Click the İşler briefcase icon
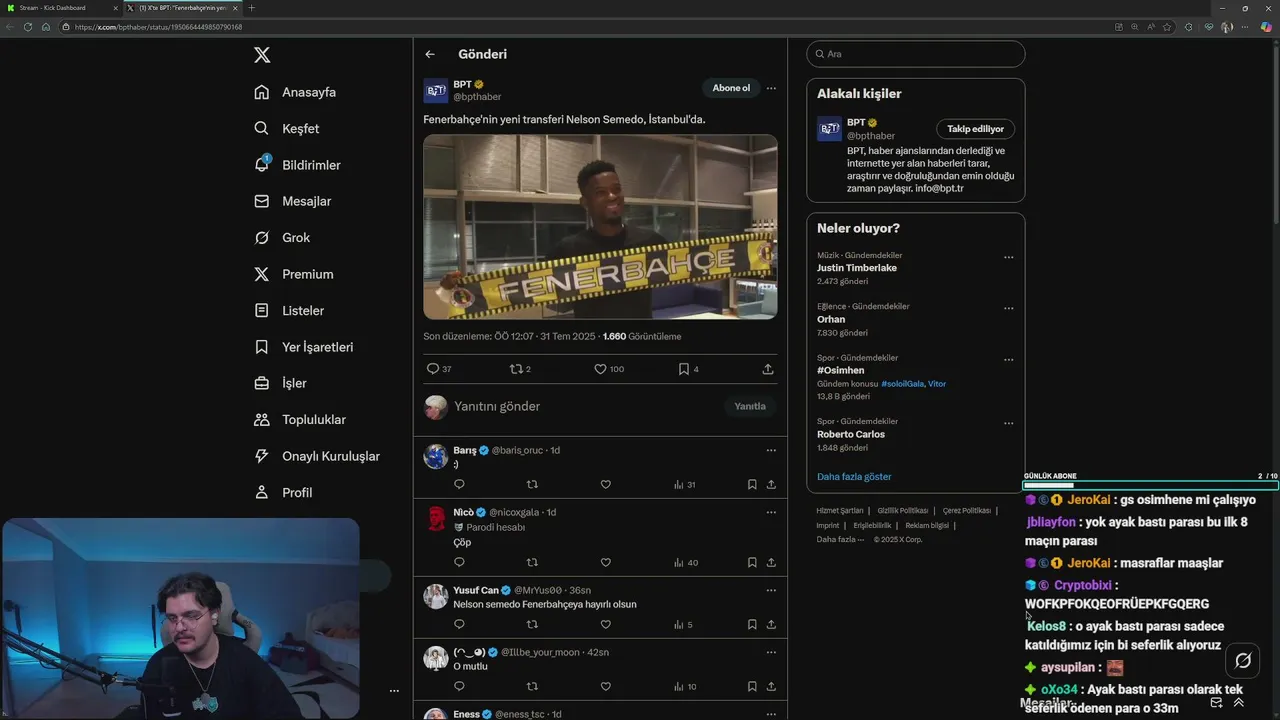Image resolution: width=1280 pixels, height=720 pixels. tap(262, 383)
